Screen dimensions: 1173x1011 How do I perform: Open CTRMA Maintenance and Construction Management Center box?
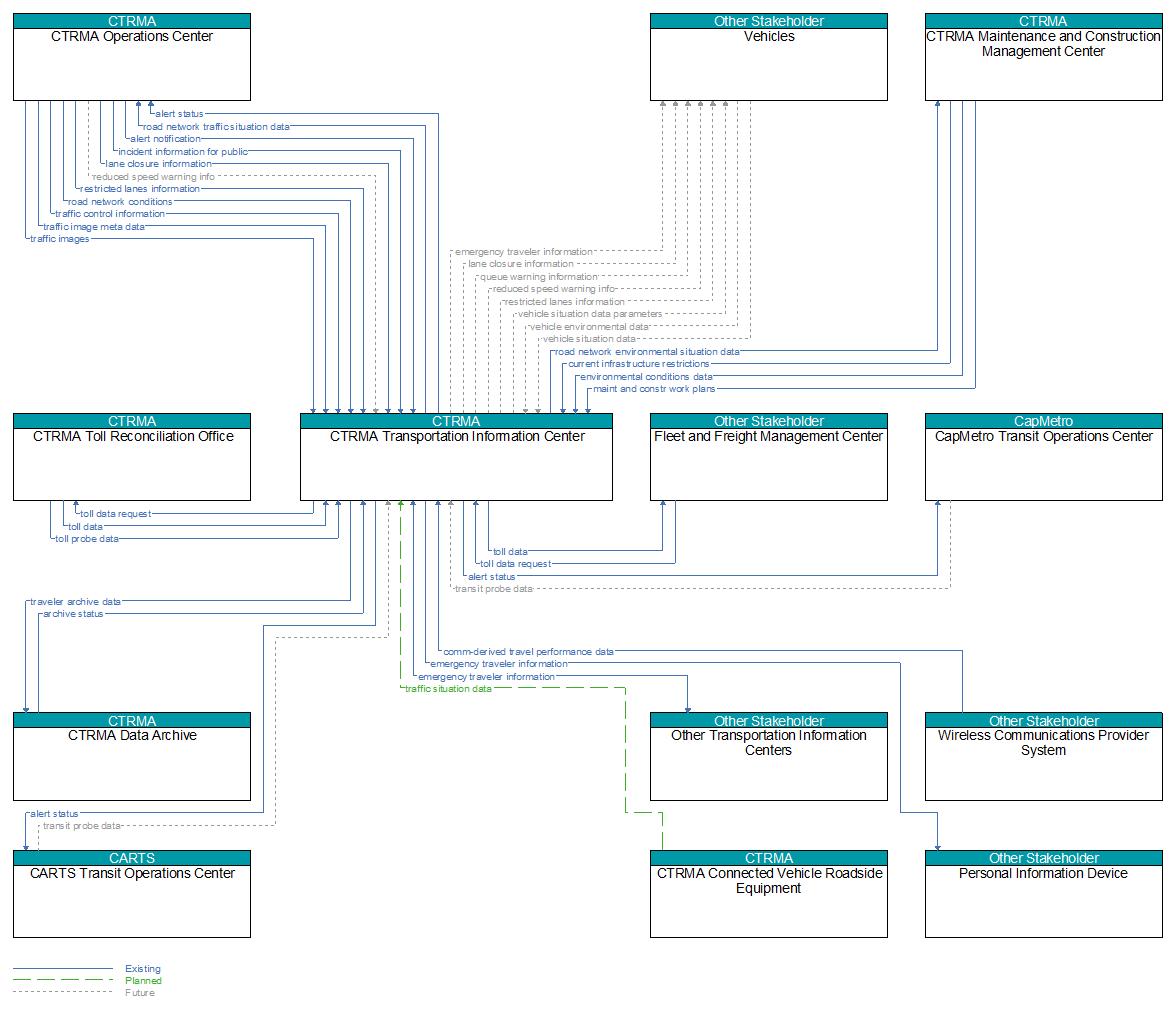tap(1044, 57)
